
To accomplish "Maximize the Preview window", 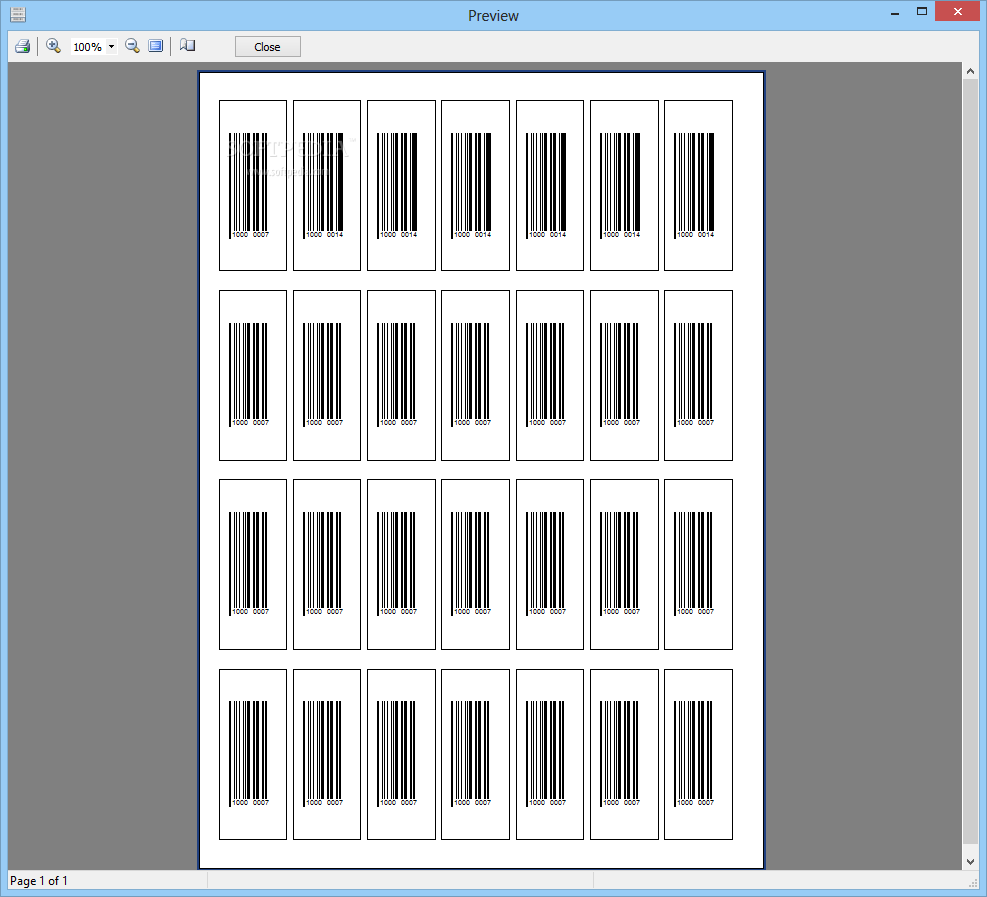I will click(x=922, y=12).
